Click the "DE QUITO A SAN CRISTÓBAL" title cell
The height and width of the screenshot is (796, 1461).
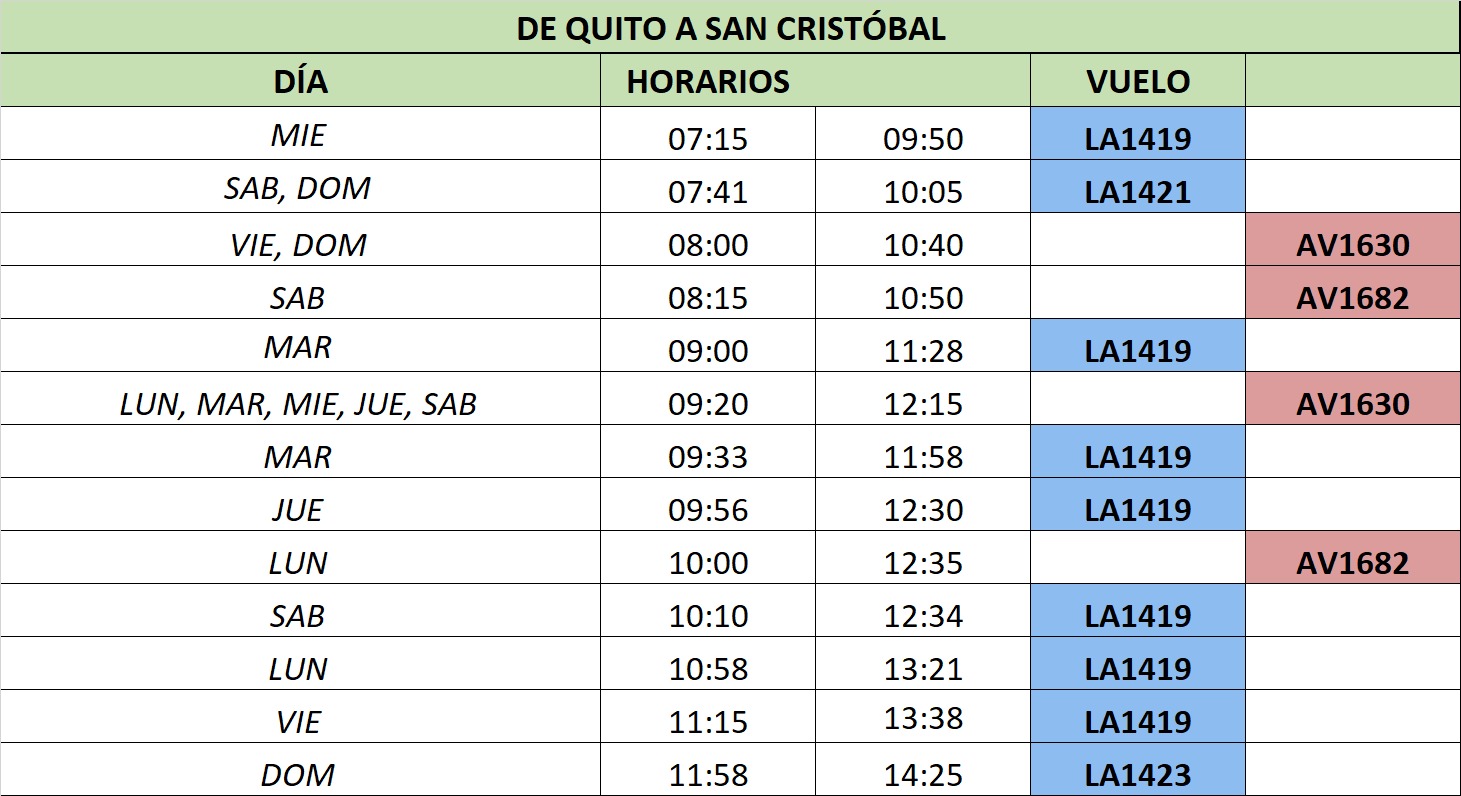point(730,28)
